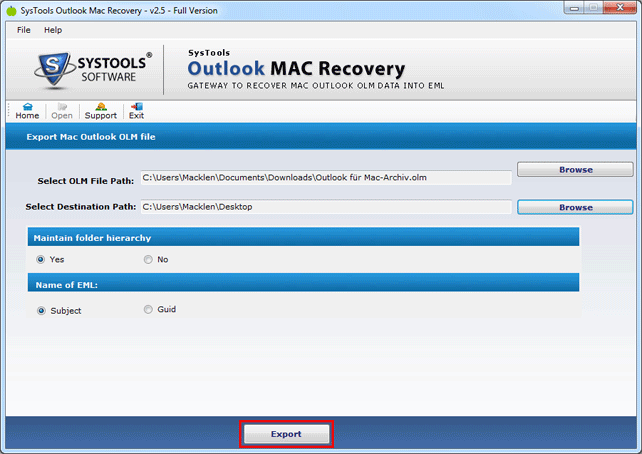Click the Outlook MAC Recovery title text

[296, 68]
